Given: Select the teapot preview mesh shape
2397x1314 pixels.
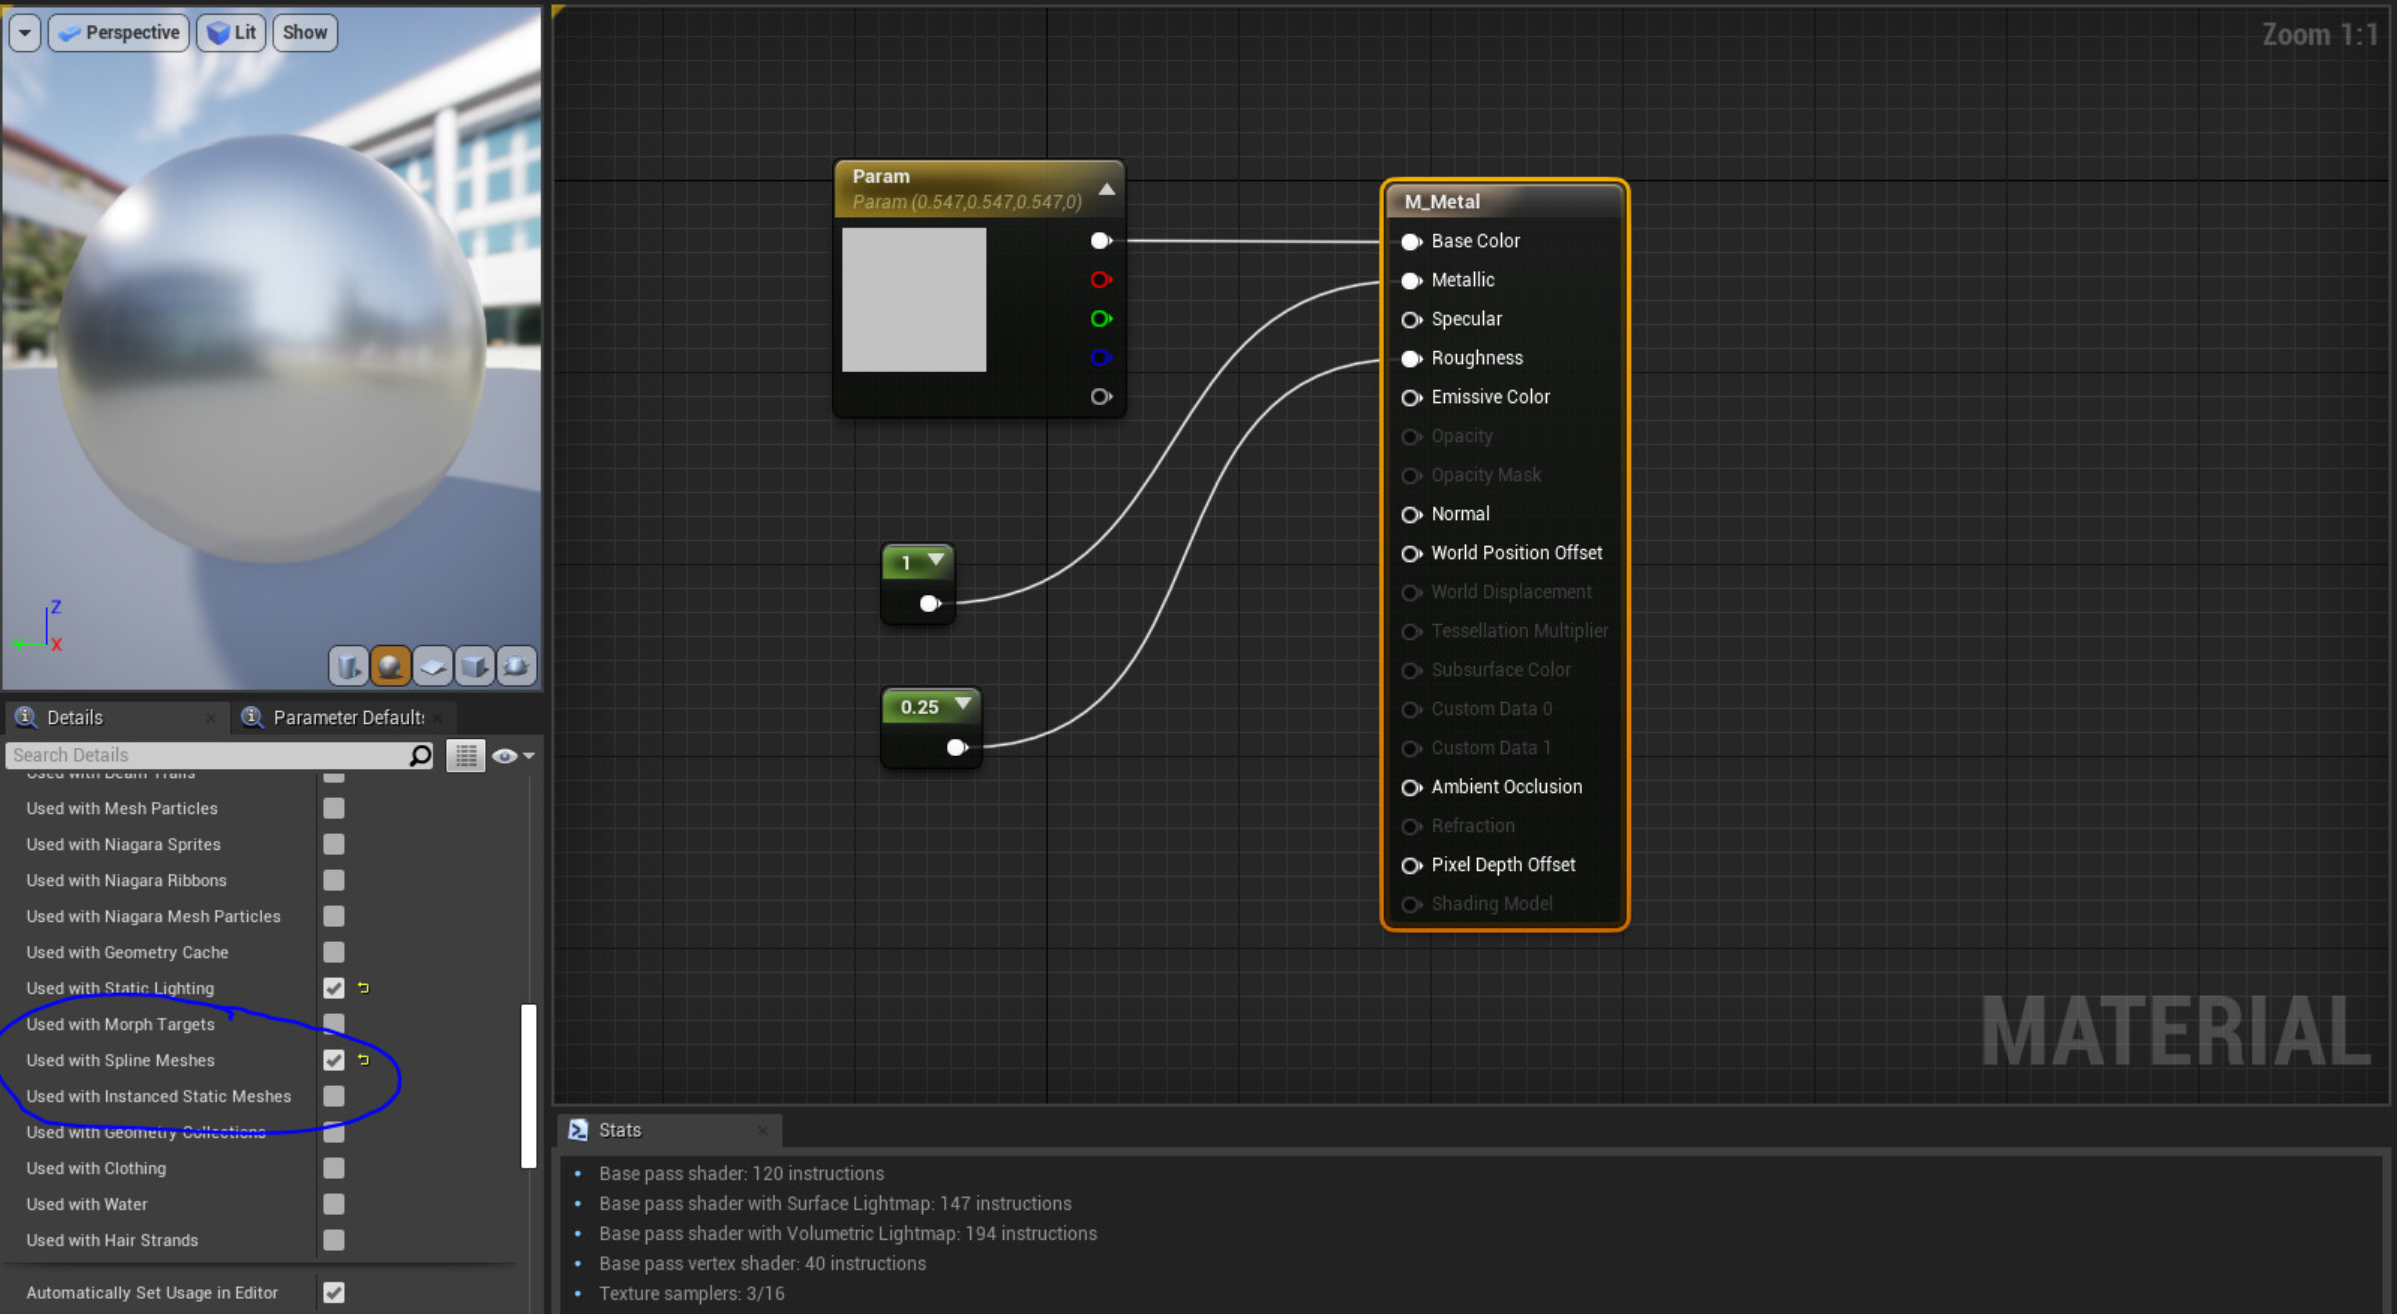Looking at the screenshot, I should [x=516, y=665].
